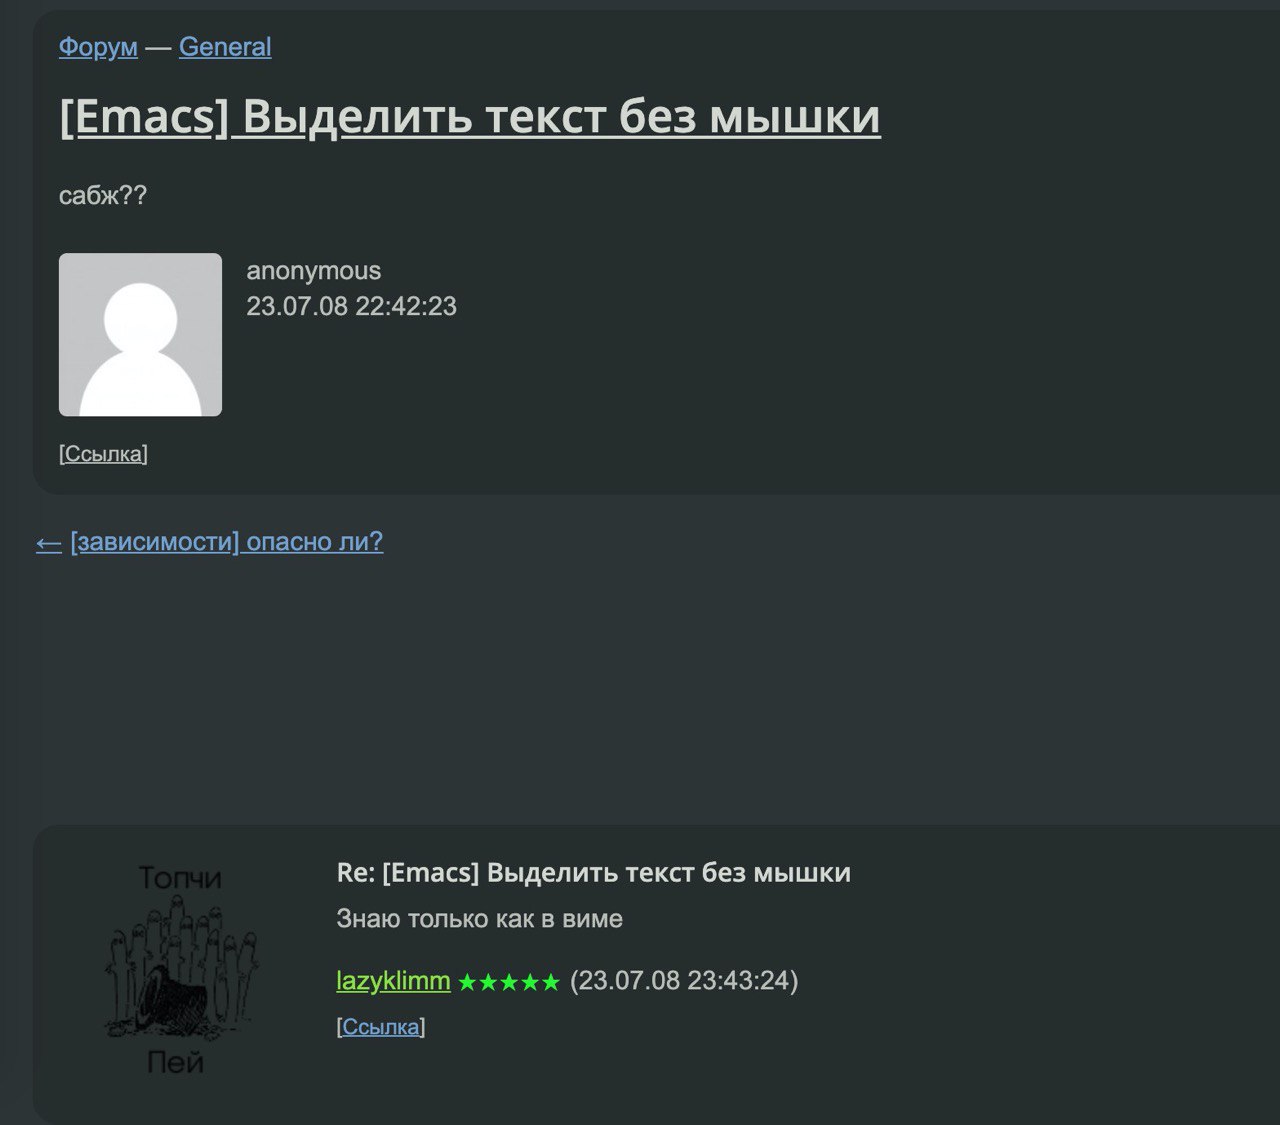The width and height of the screenshot is (1280, 1125).
Task: Click the сабж?? post body text
Action: click(103, 196)
